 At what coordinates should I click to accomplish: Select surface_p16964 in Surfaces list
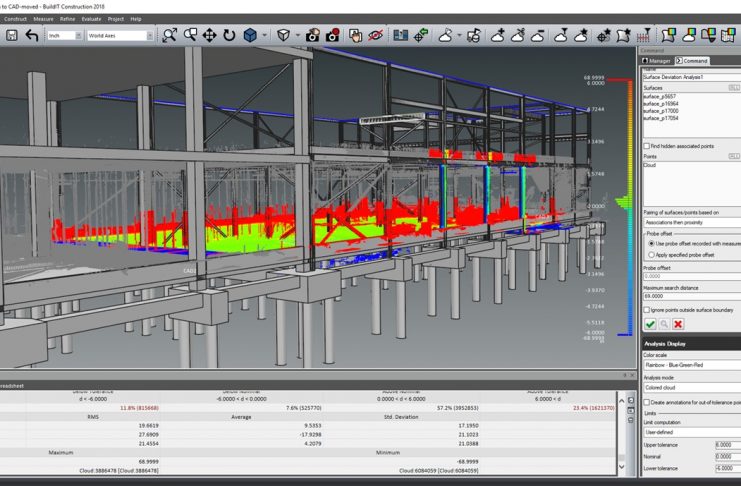(662, 103)
